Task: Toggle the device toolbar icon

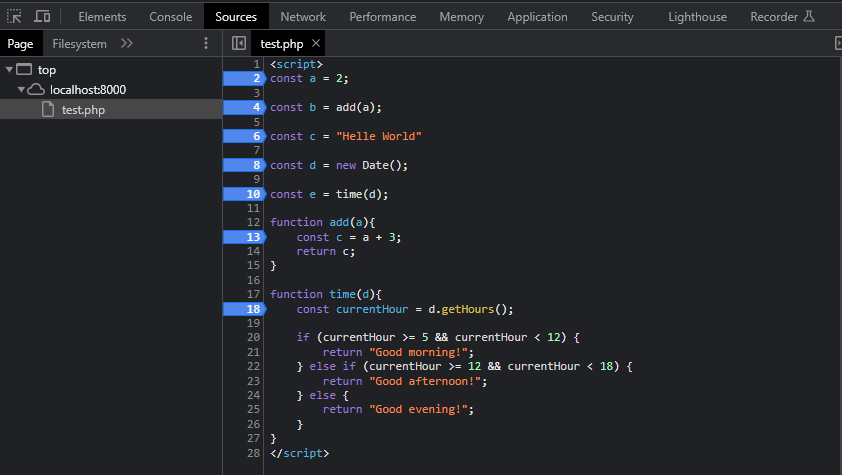Action: [x=43, y=16]
